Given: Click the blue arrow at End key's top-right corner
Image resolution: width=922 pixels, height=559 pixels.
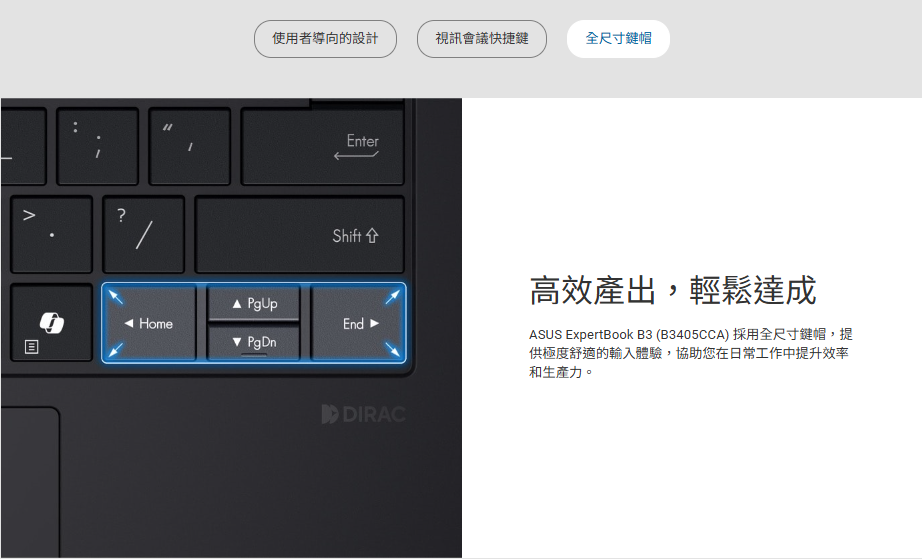Looking at the screenshot, I should coord(393,297).
